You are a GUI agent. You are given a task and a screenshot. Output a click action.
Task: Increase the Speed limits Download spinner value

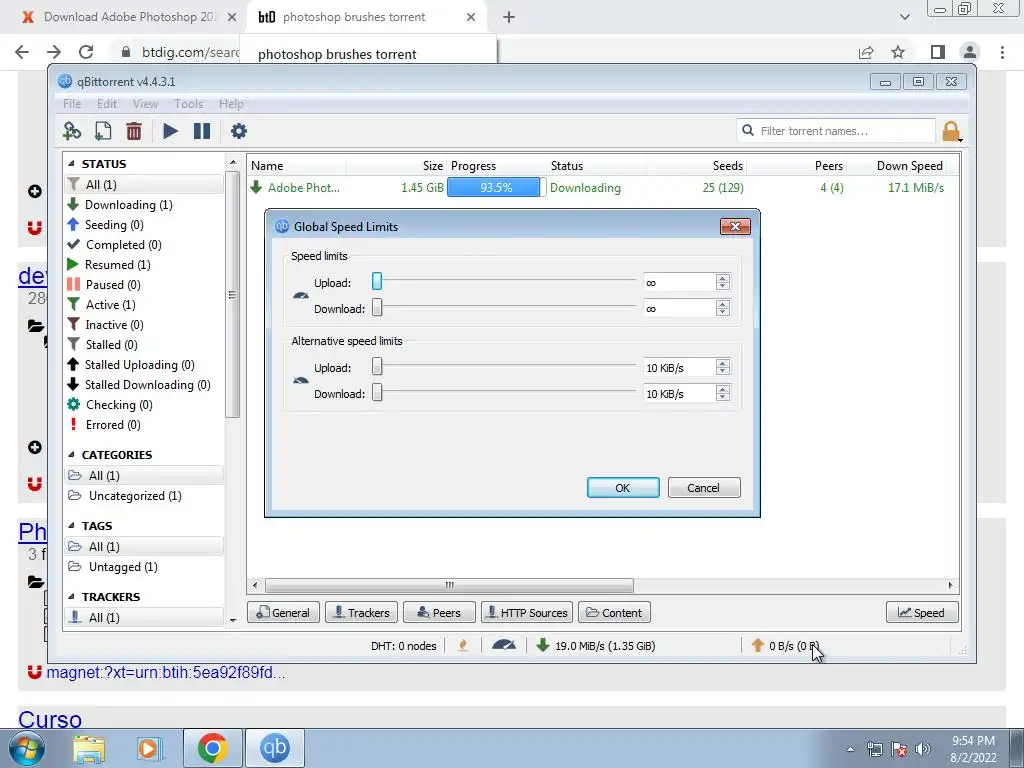[722, 304]
